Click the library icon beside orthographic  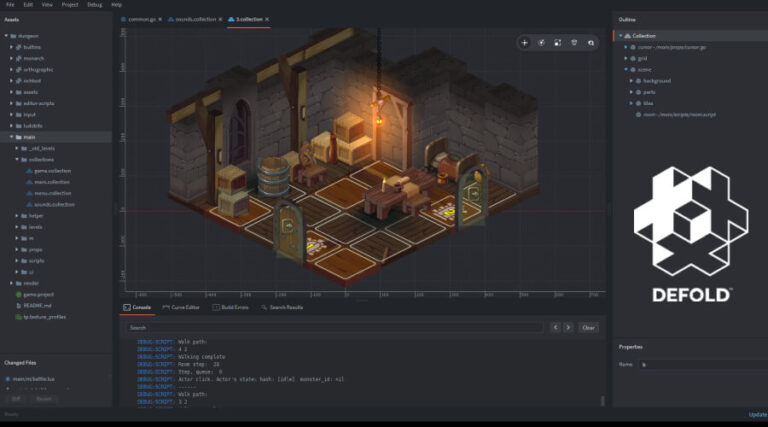(19, 70)
